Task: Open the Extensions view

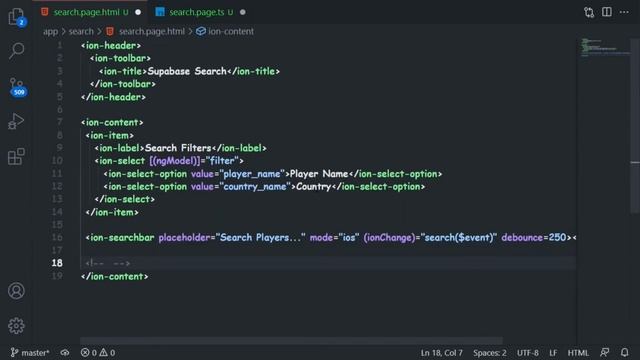Action: click(16, 157)
